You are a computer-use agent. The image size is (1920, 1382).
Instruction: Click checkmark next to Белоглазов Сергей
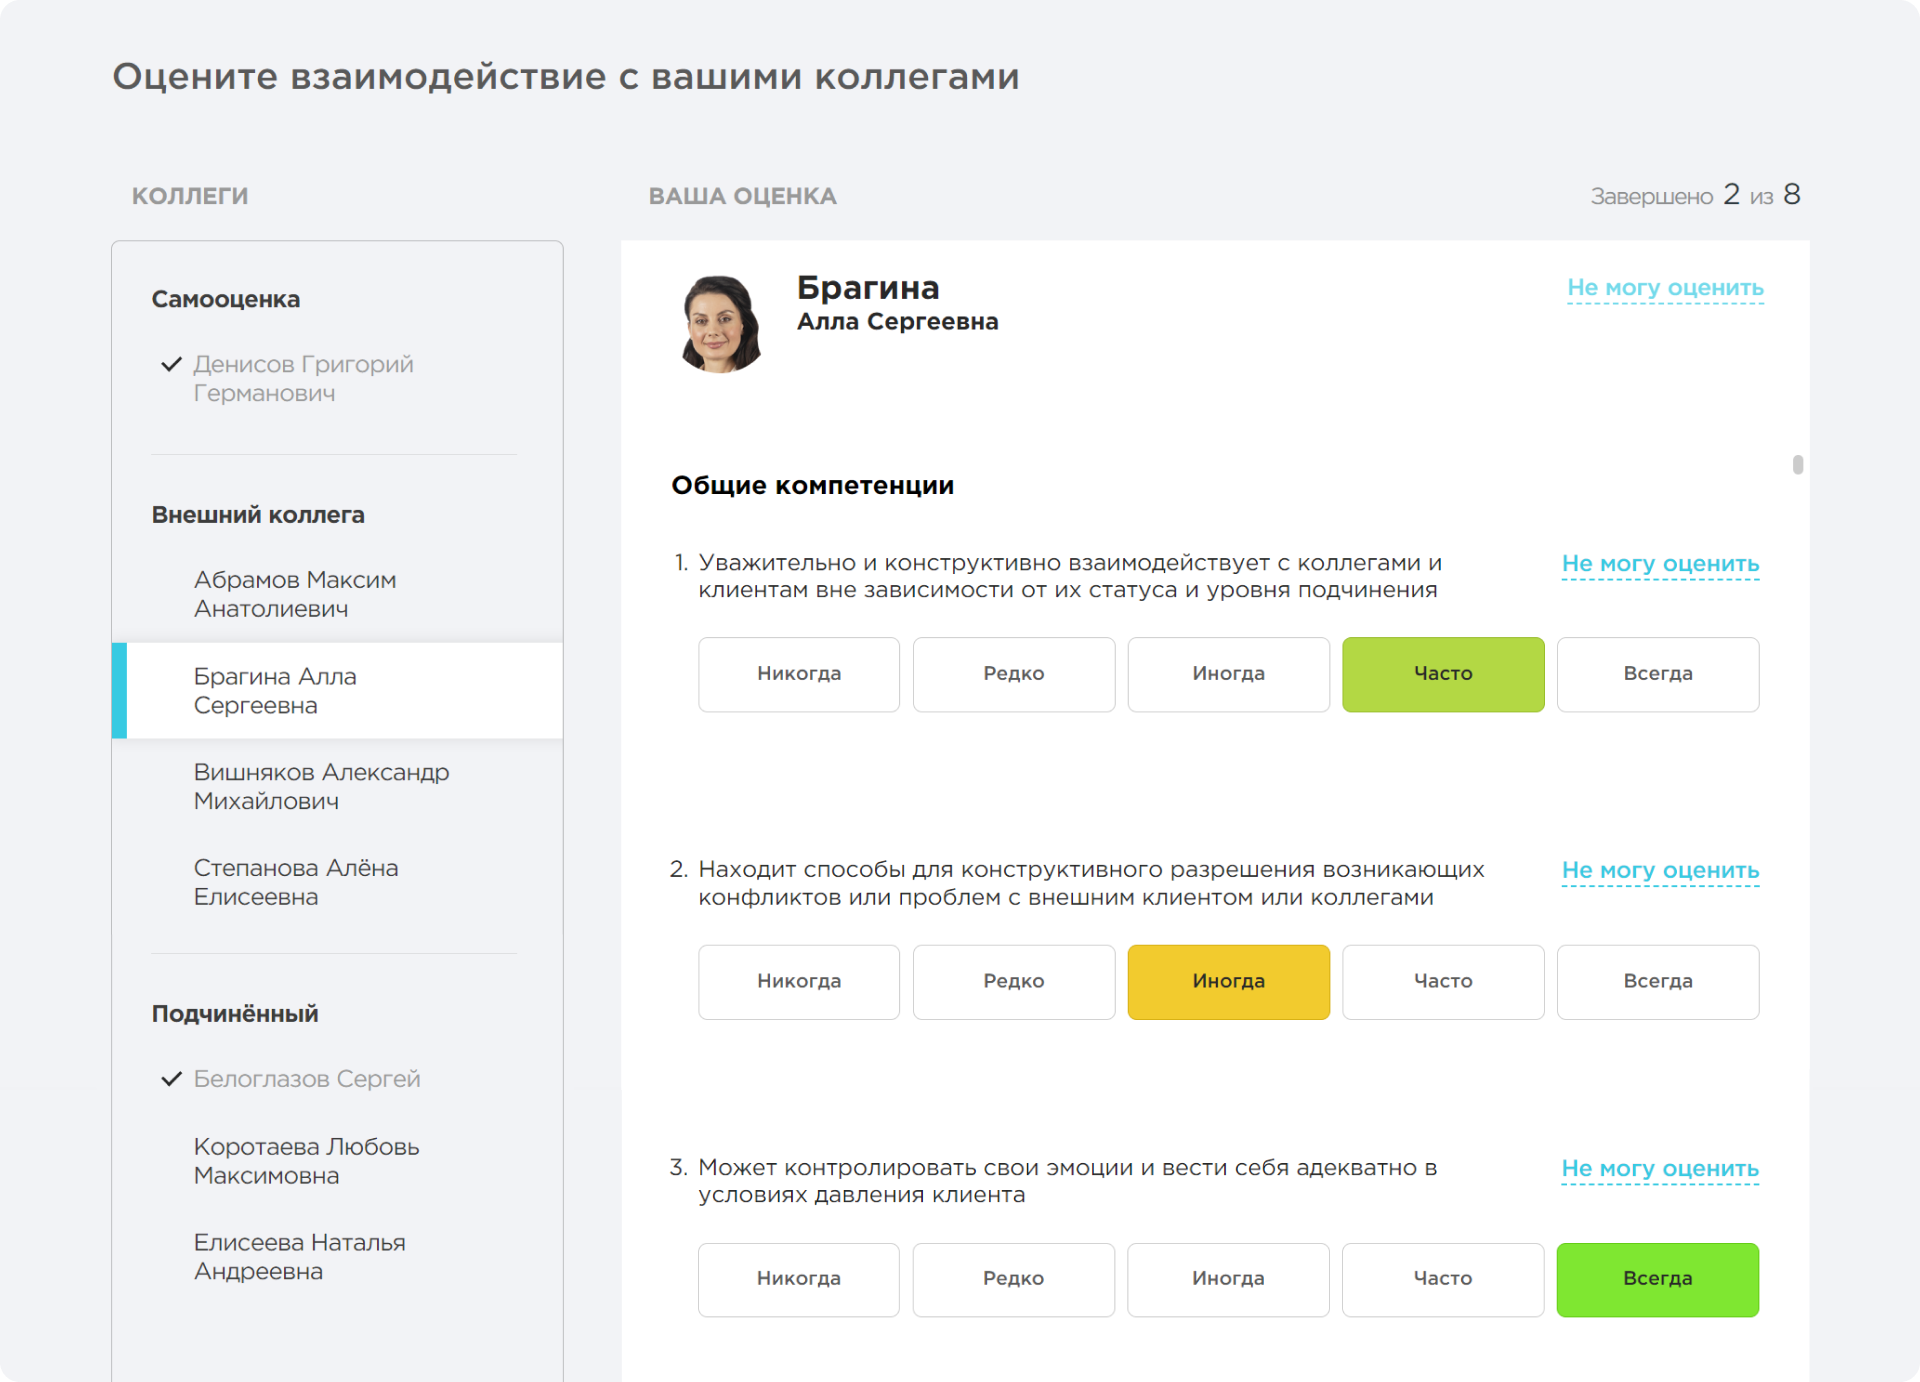point(171,1078)
